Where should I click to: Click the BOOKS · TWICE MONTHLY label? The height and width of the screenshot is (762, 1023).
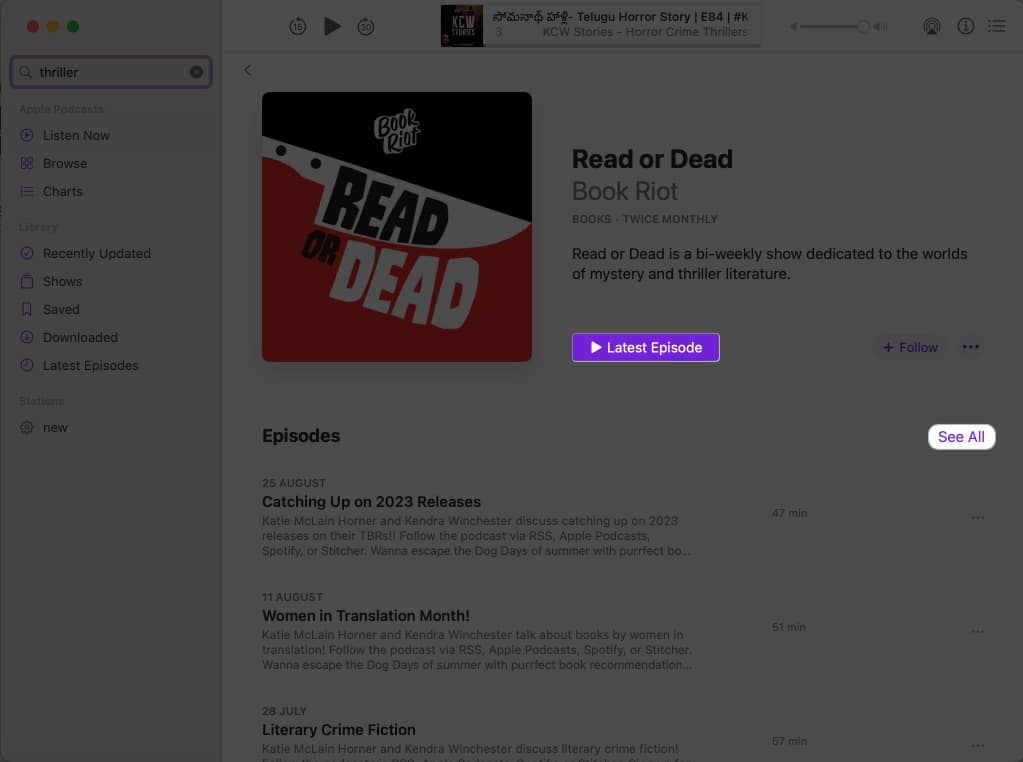(645, 219)
